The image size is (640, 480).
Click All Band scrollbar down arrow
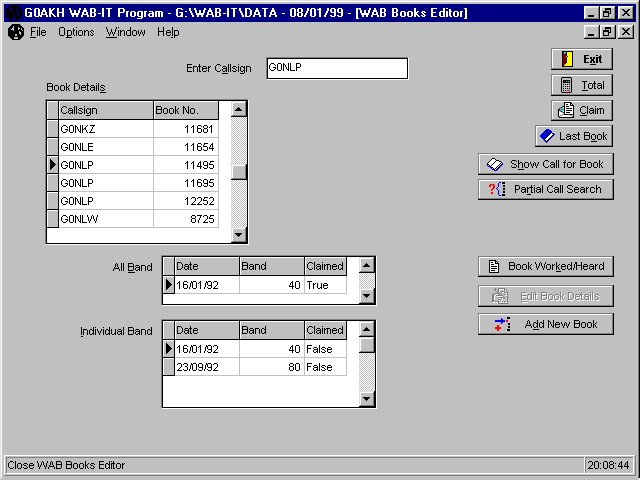point(367,296)
